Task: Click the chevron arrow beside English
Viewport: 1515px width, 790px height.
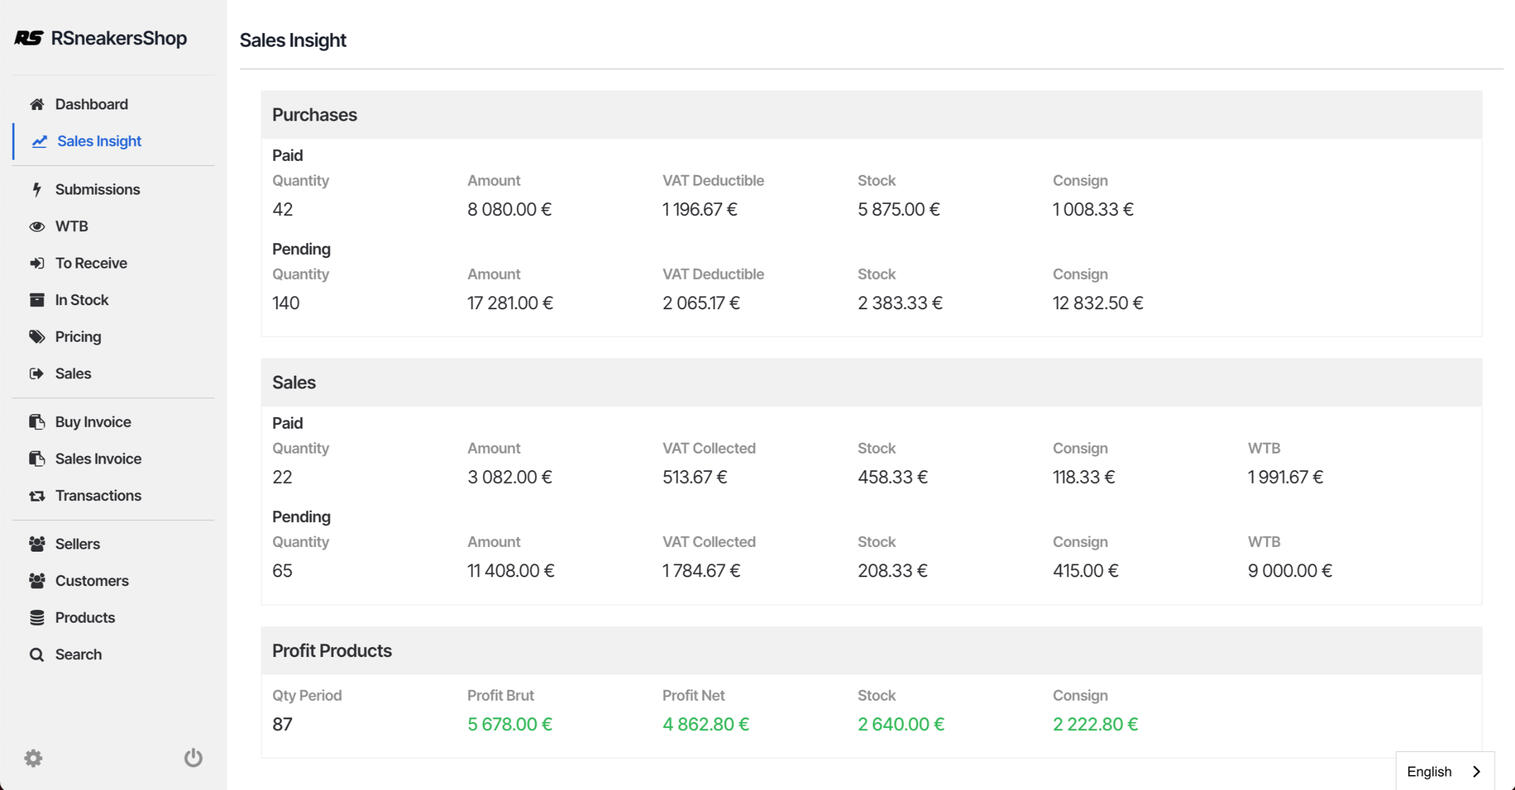Action: 1476,771
